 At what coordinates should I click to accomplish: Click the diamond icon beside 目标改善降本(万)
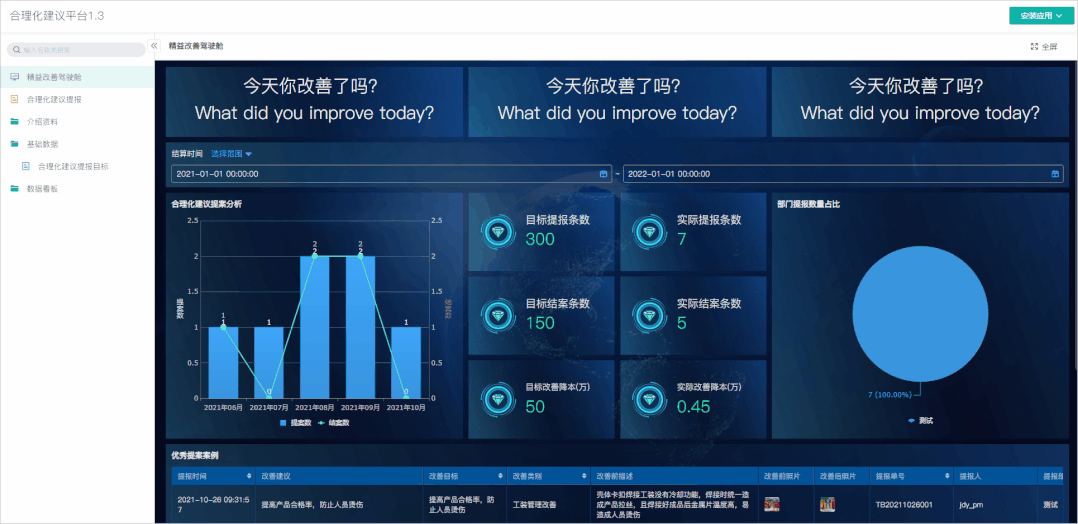tap(497, 398)
